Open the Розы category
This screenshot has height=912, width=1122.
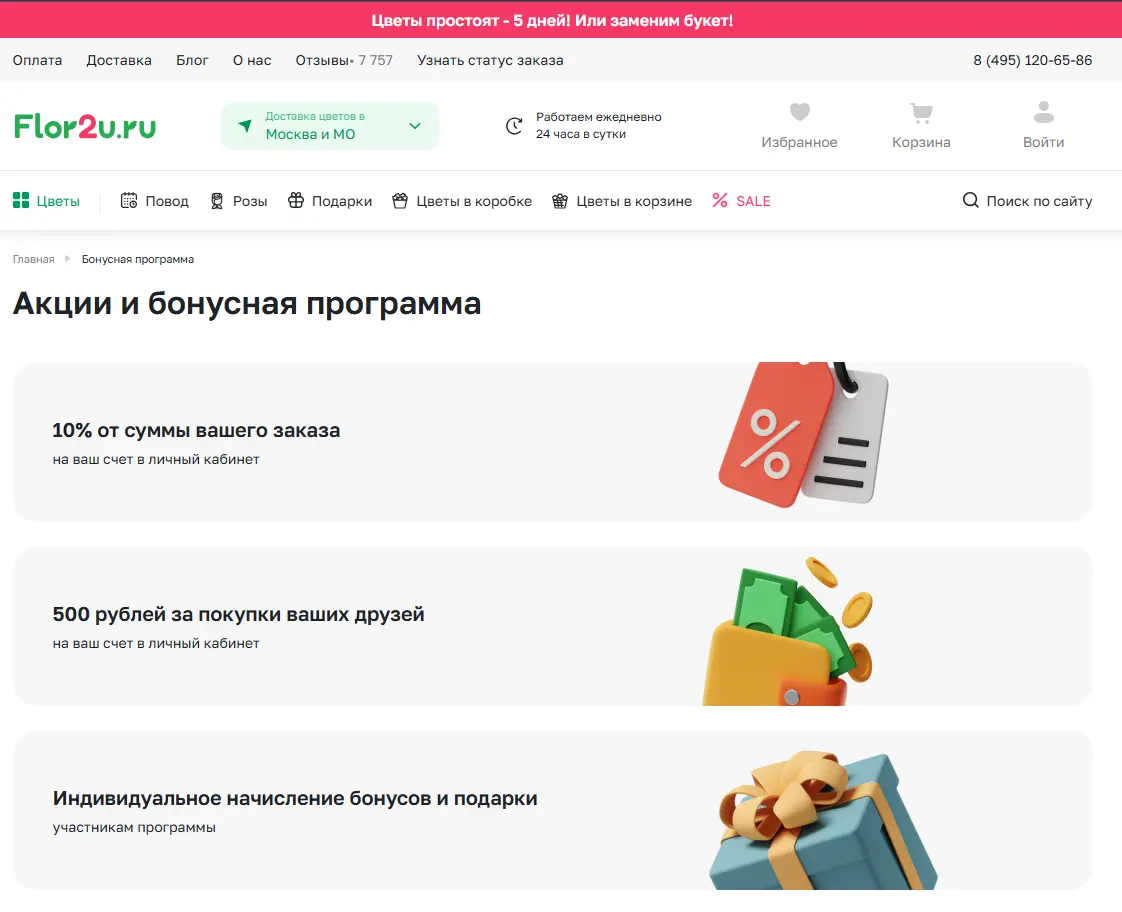[x=239, y=201]
